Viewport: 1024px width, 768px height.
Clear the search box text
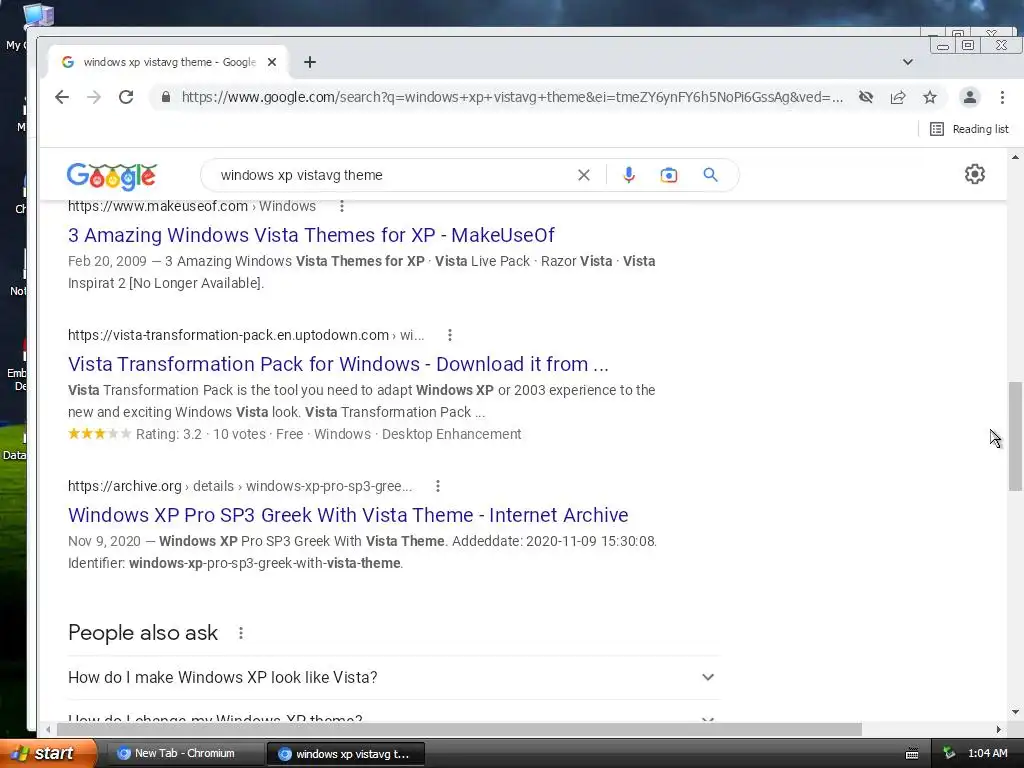(x=584, y=175)
